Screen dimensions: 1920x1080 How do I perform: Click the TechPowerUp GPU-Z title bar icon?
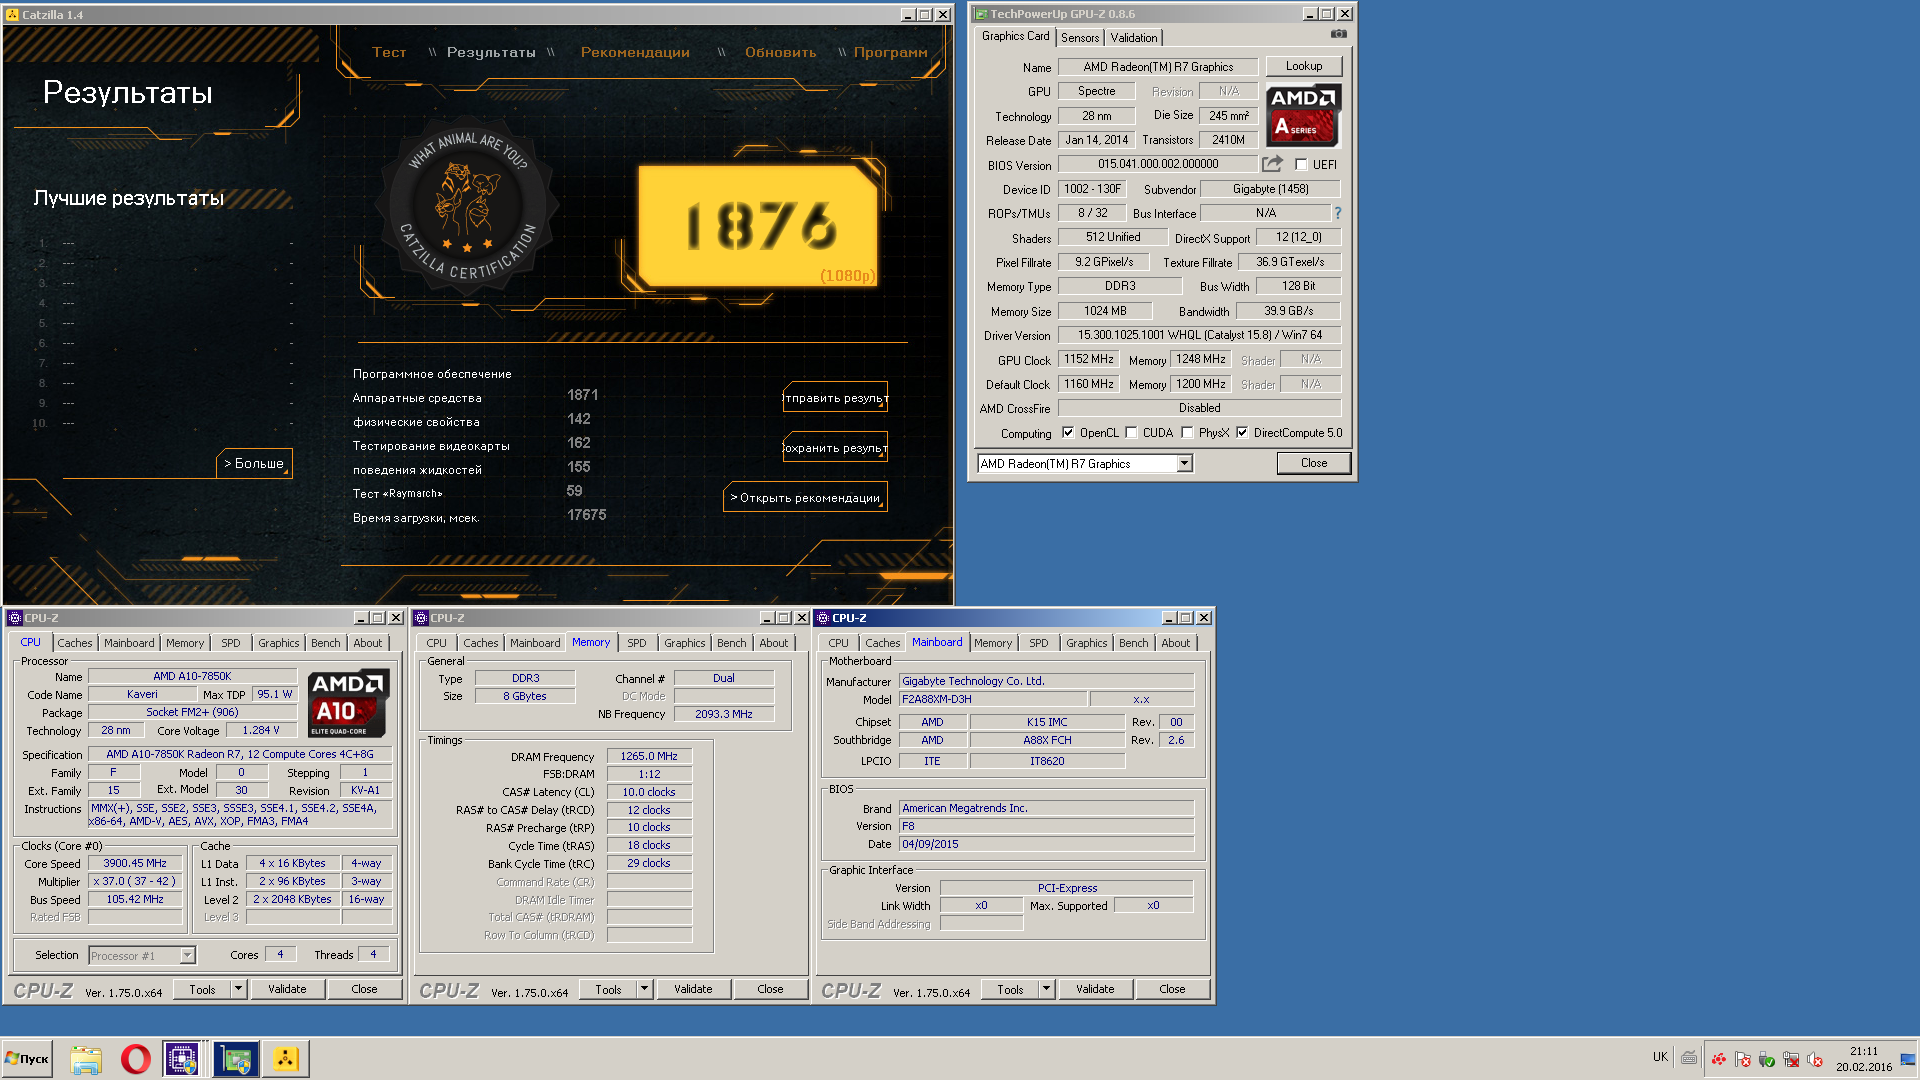(980, 14)
